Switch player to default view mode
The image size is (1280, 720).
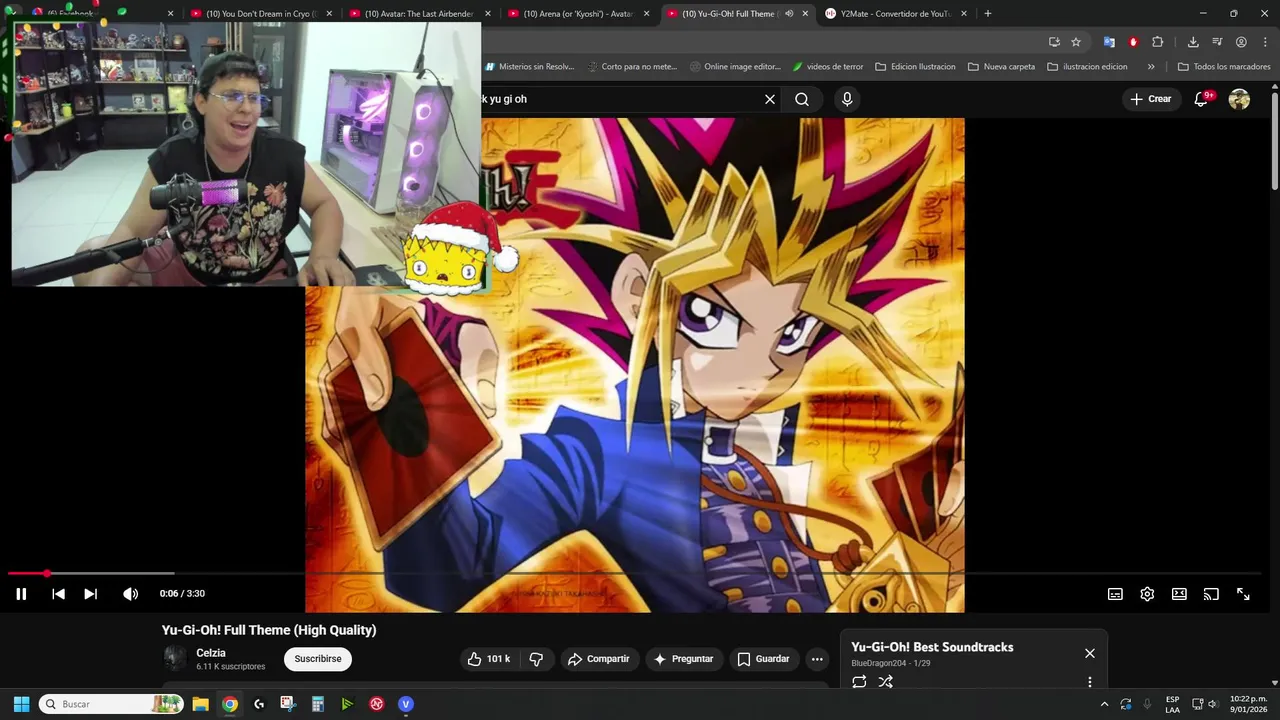(1179, 594)
